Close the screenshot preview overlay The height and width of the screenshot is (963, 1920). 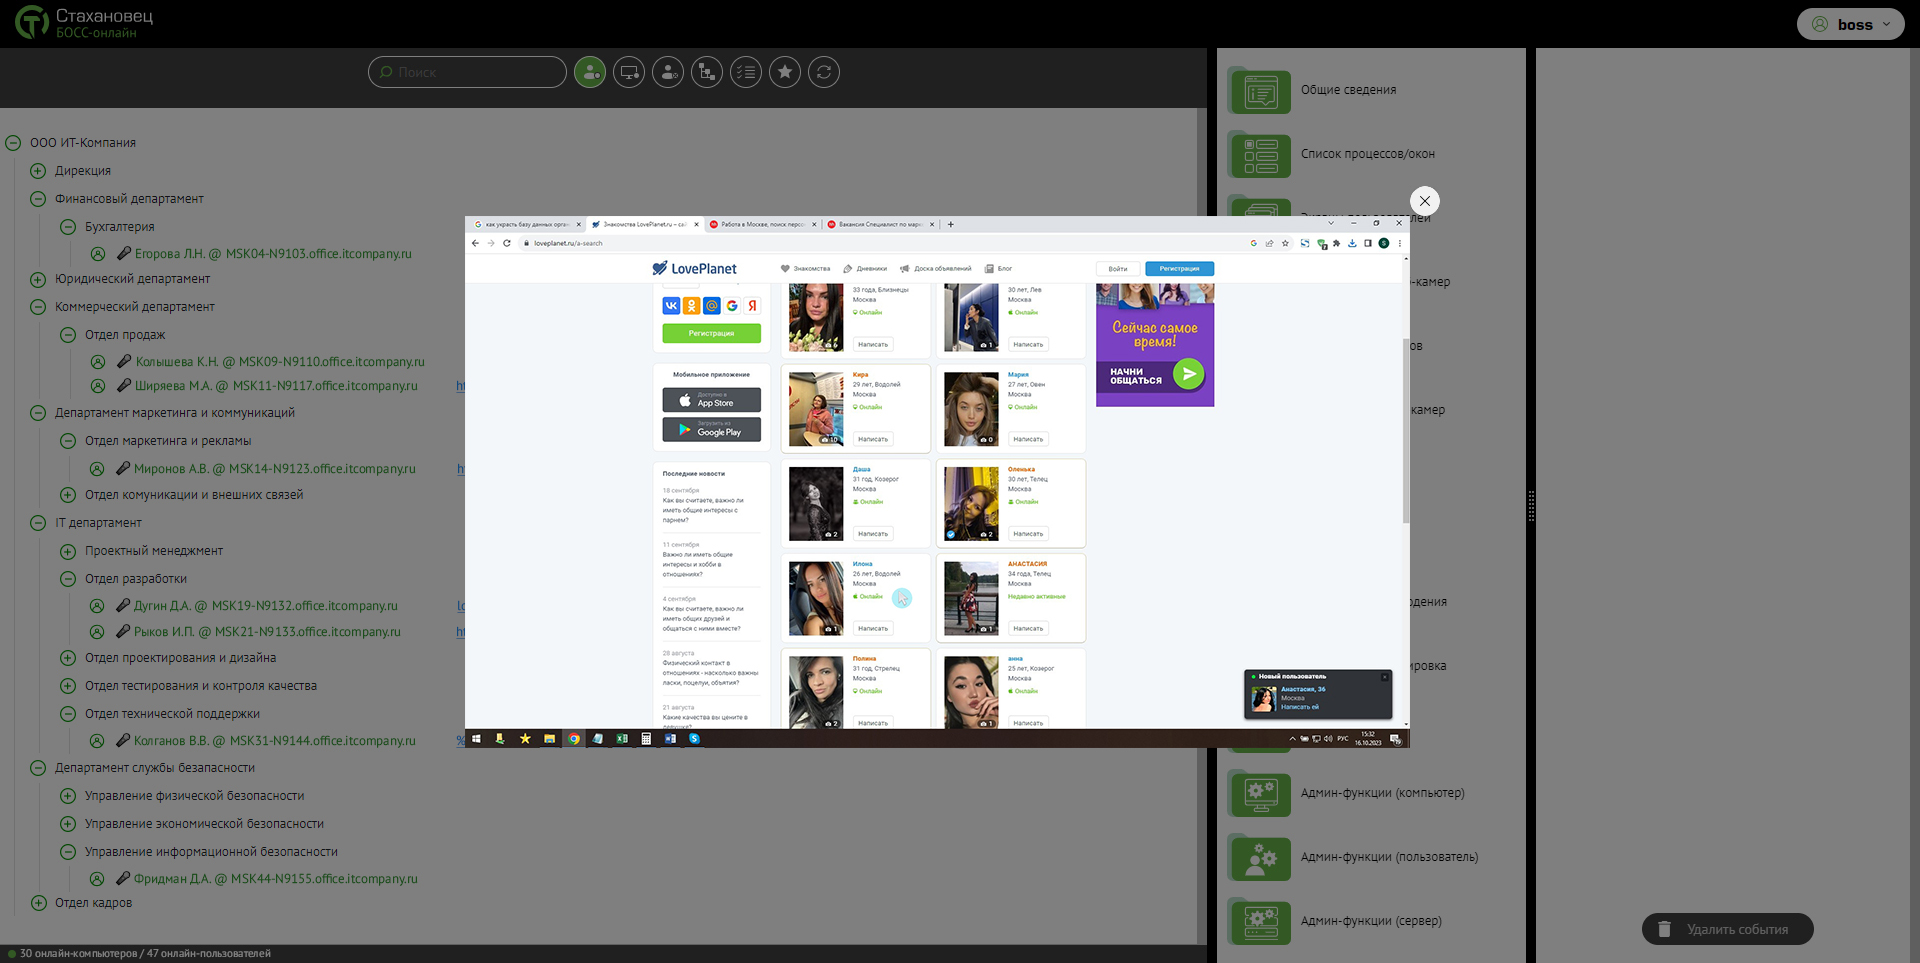pos(1425,200)
